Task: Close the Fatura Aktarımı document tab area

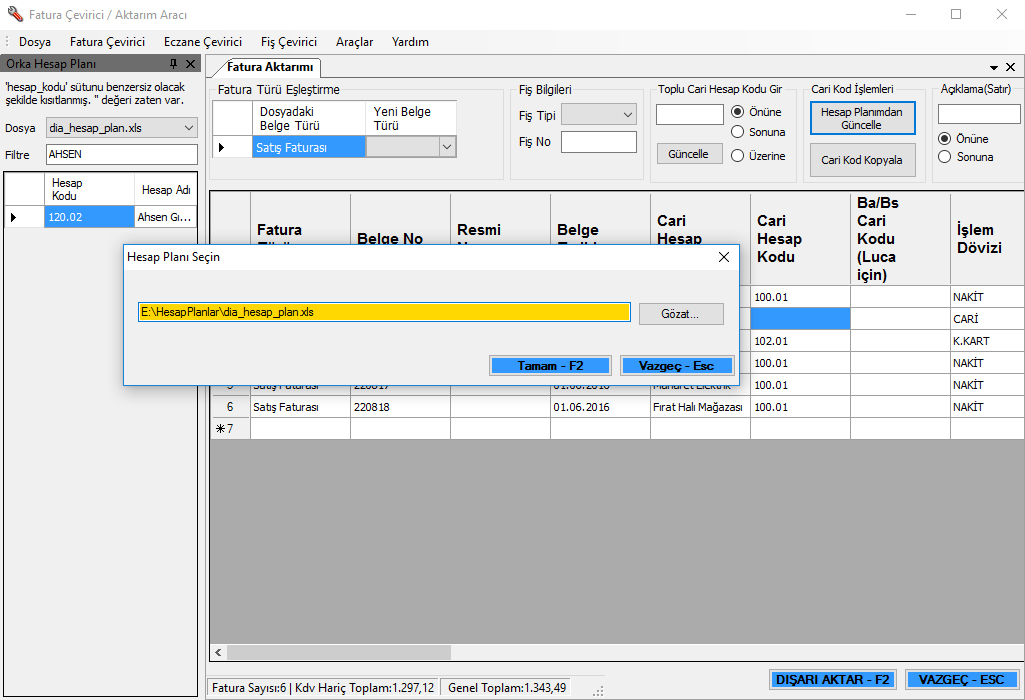Action: pos(1011,67)
